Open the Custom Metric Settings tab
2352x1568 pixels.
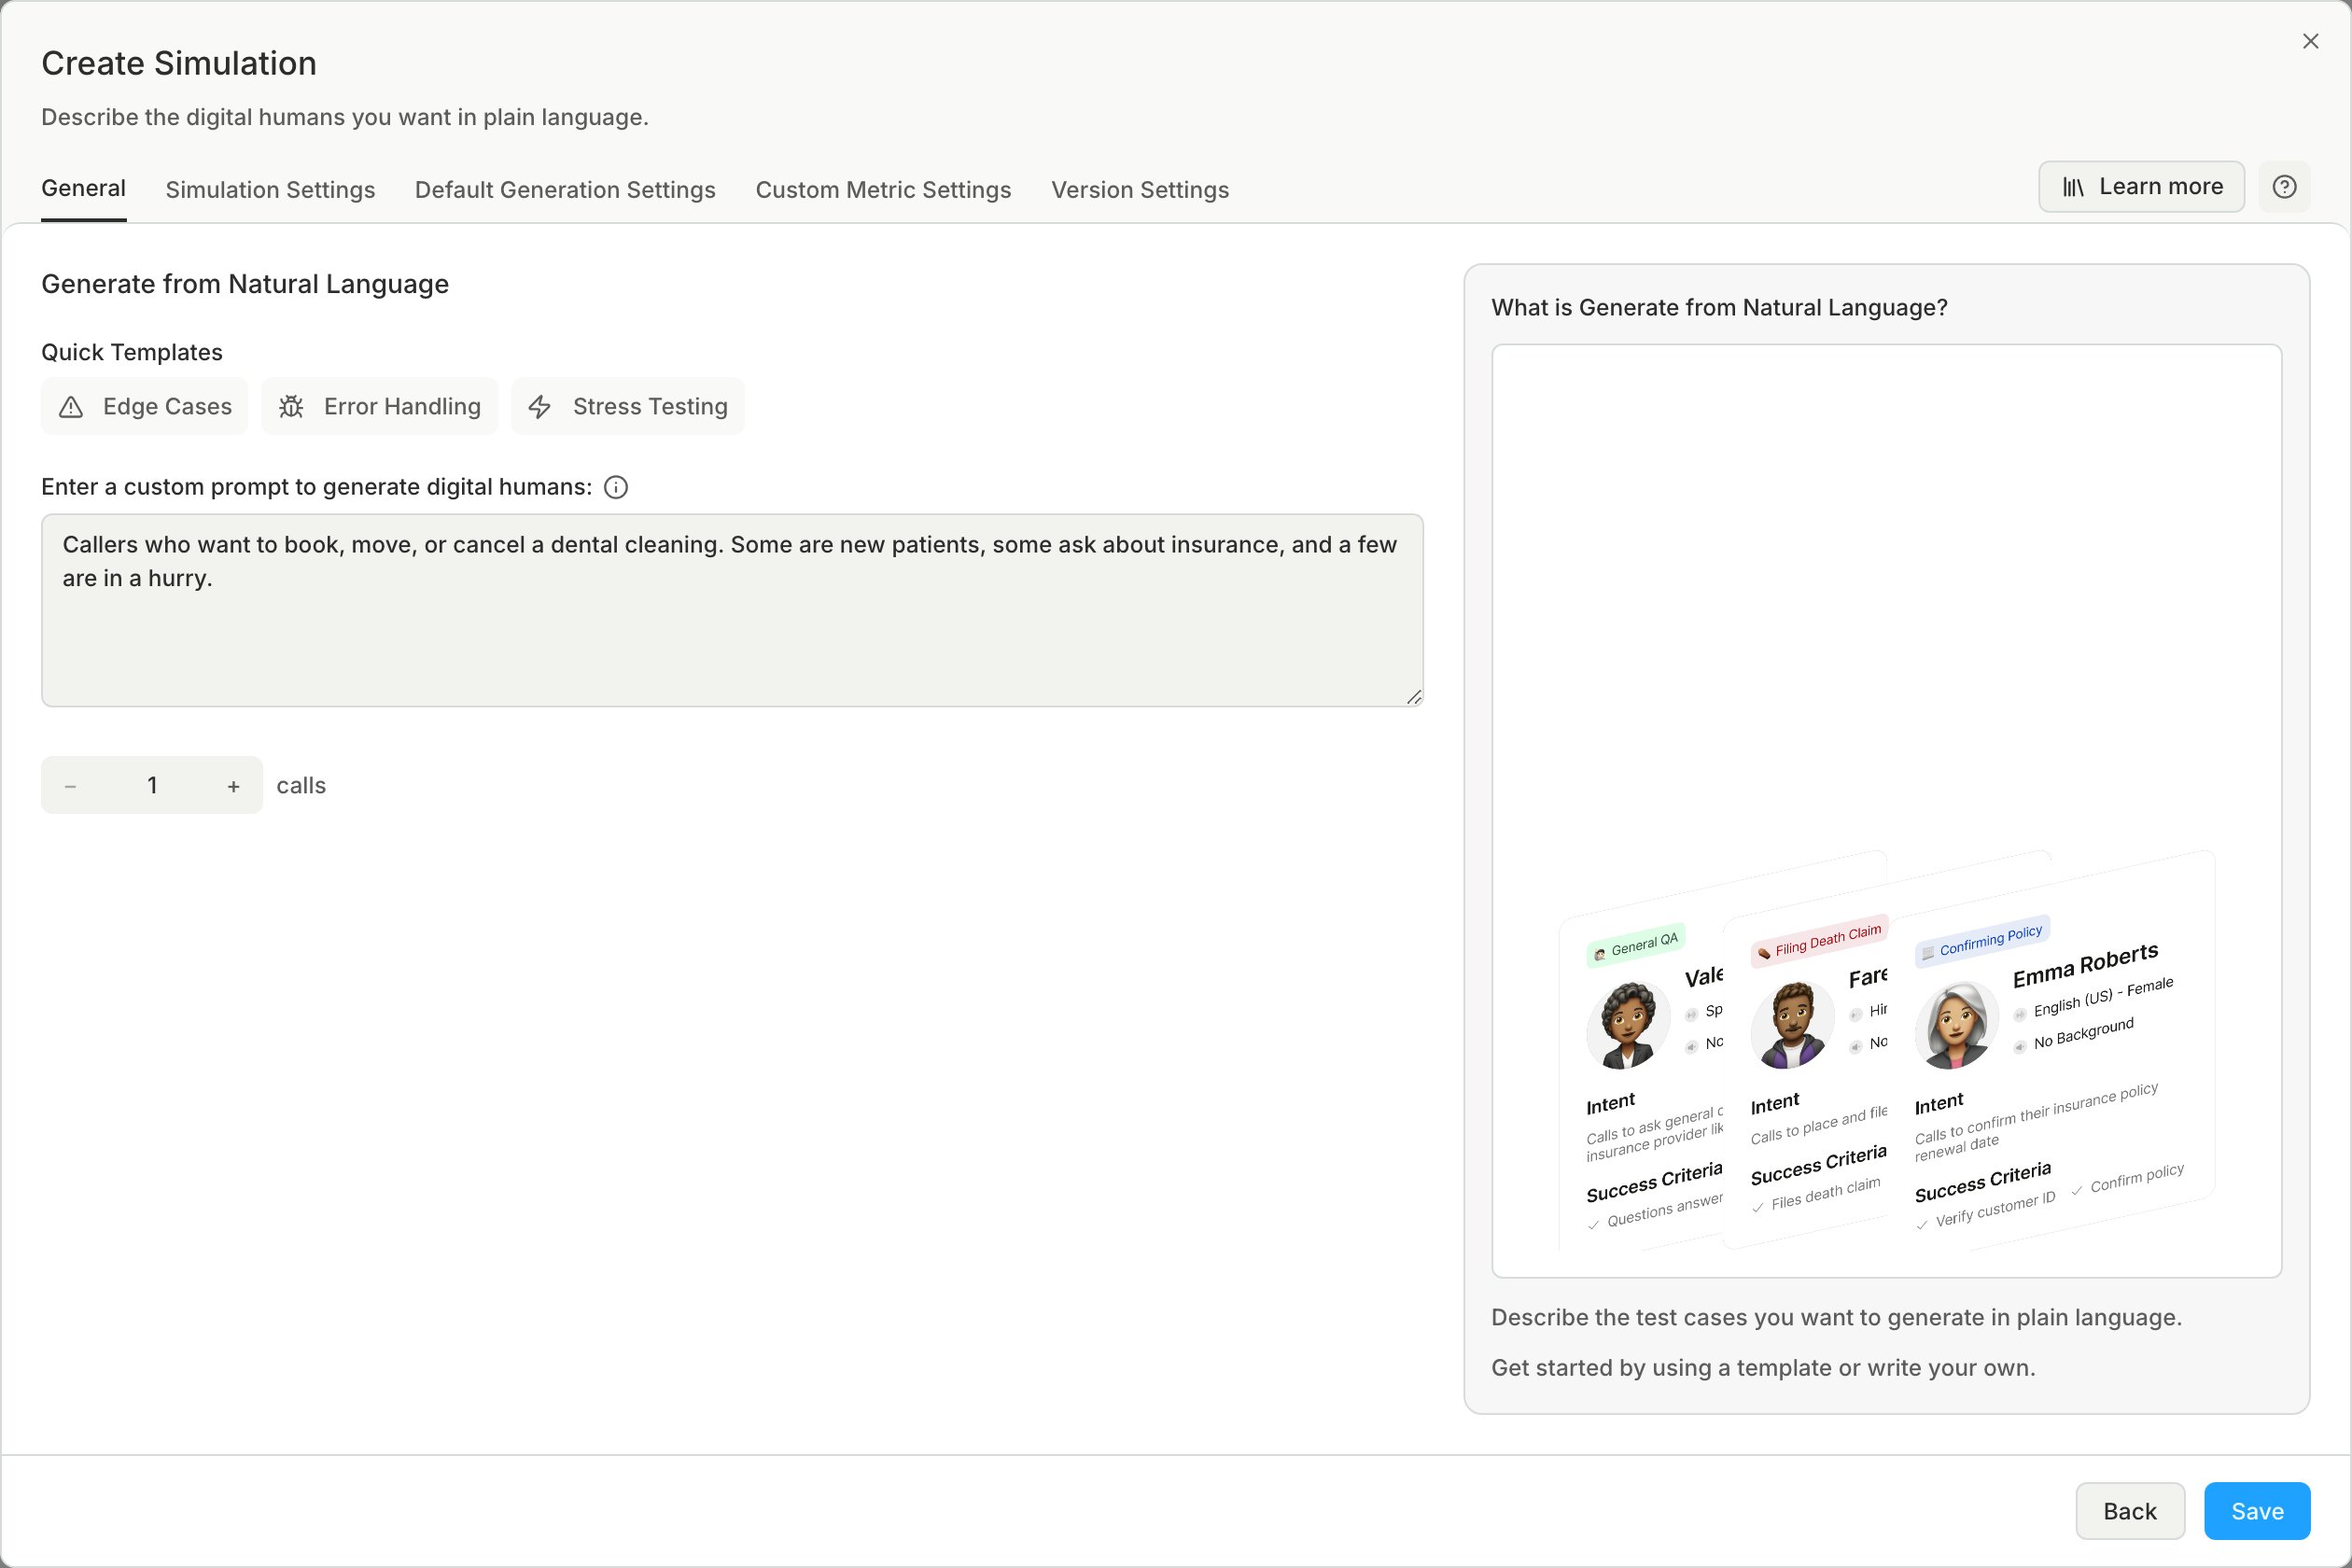pyautogui.click(x=883, y=190)
